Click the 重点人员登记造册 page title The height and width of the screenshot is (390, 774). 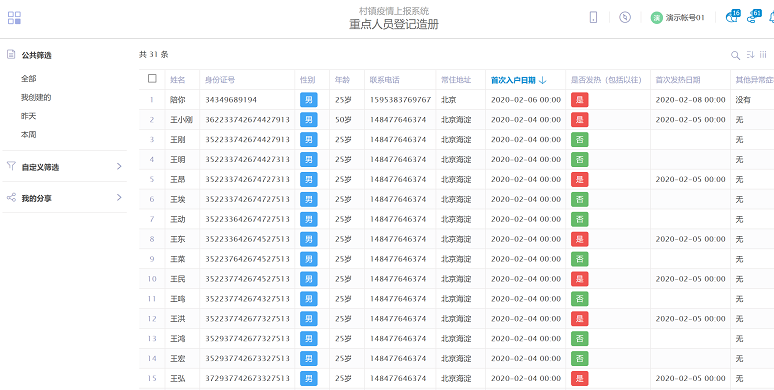pyautogui.click(x=393, y=25)
